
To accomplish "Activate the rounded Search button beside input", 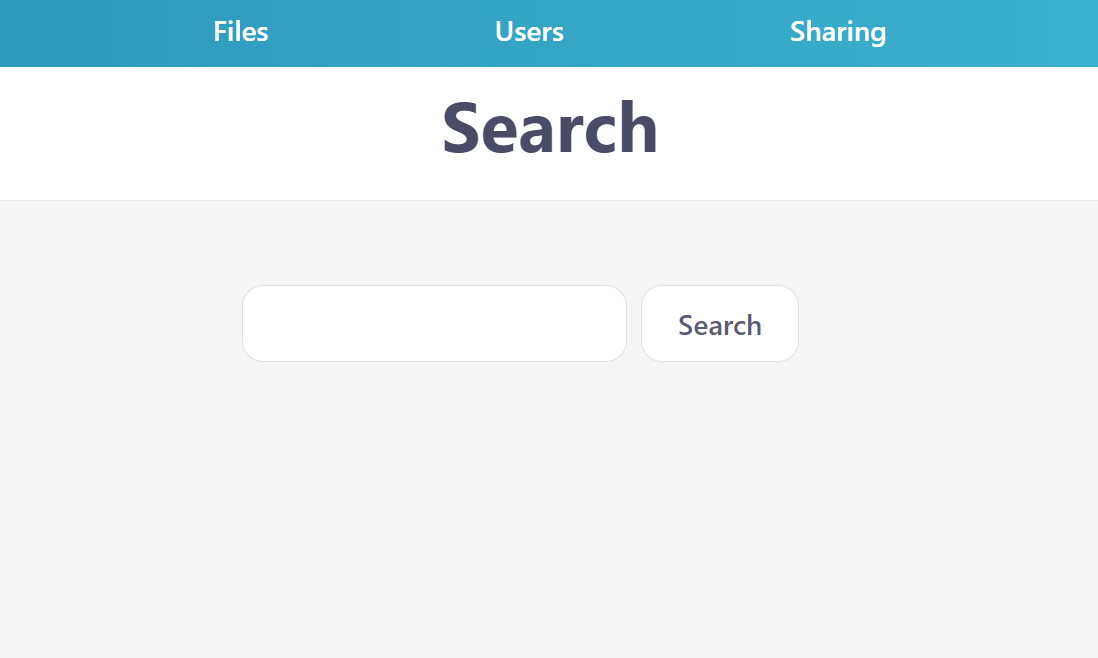I will click(x=720, y=323).
